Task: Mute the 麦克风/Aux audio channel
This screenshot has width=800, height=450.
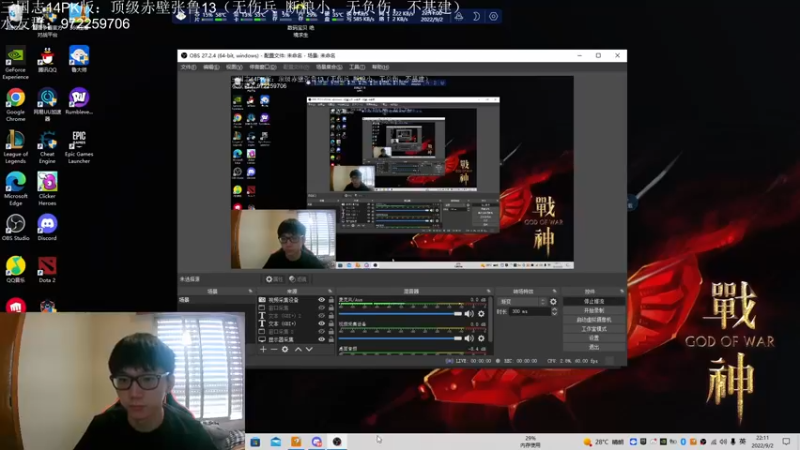Action: point(469,314)
